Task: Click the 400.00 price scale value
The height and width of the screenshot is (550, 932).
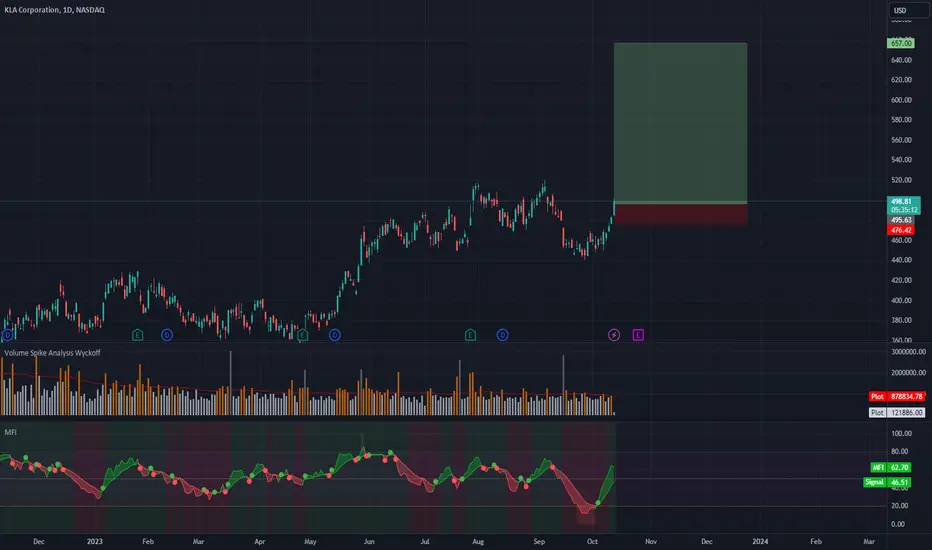Action: 901,300
